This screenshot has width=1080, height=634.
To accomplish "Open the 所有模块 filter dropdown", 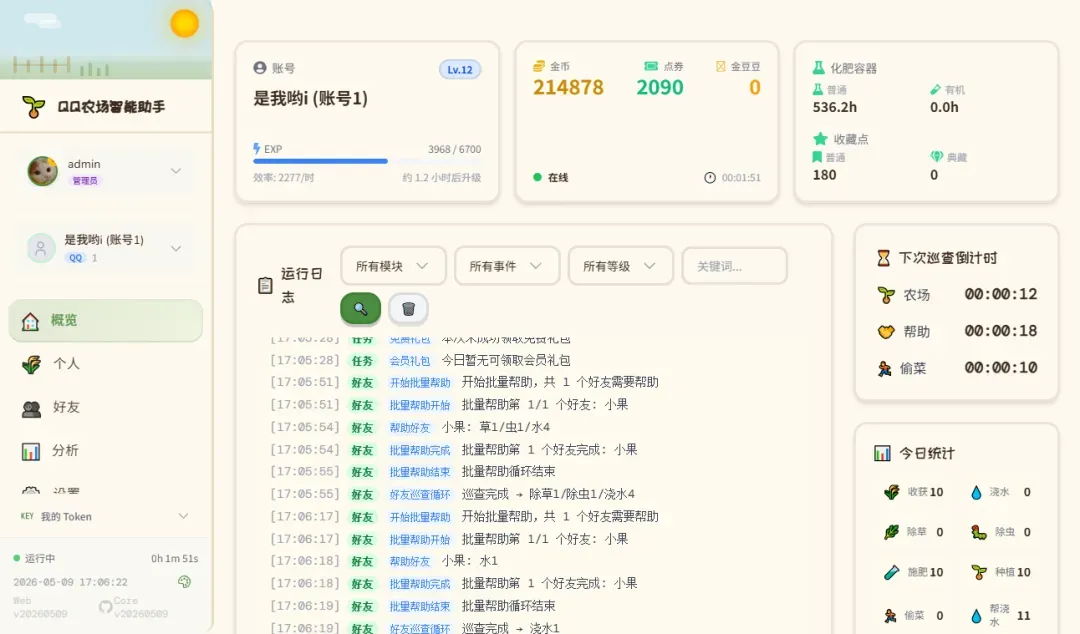I will pyautogui.click(x=393, y=266).
